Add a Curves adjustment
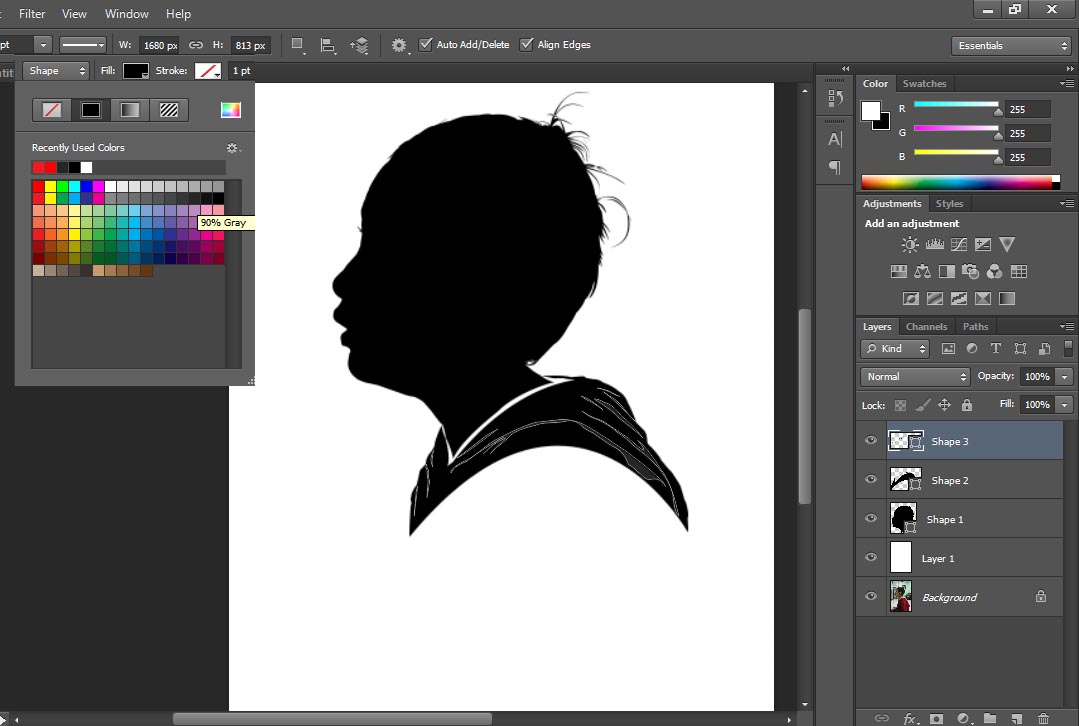The height and width of the screenshot is (726, 1079). point(959,244)
